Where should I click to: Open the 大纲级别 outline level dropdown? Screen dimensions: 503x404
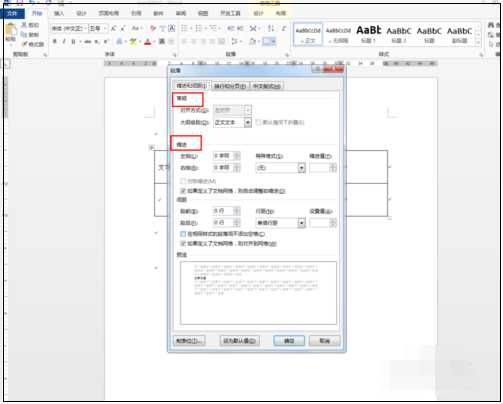248,122
